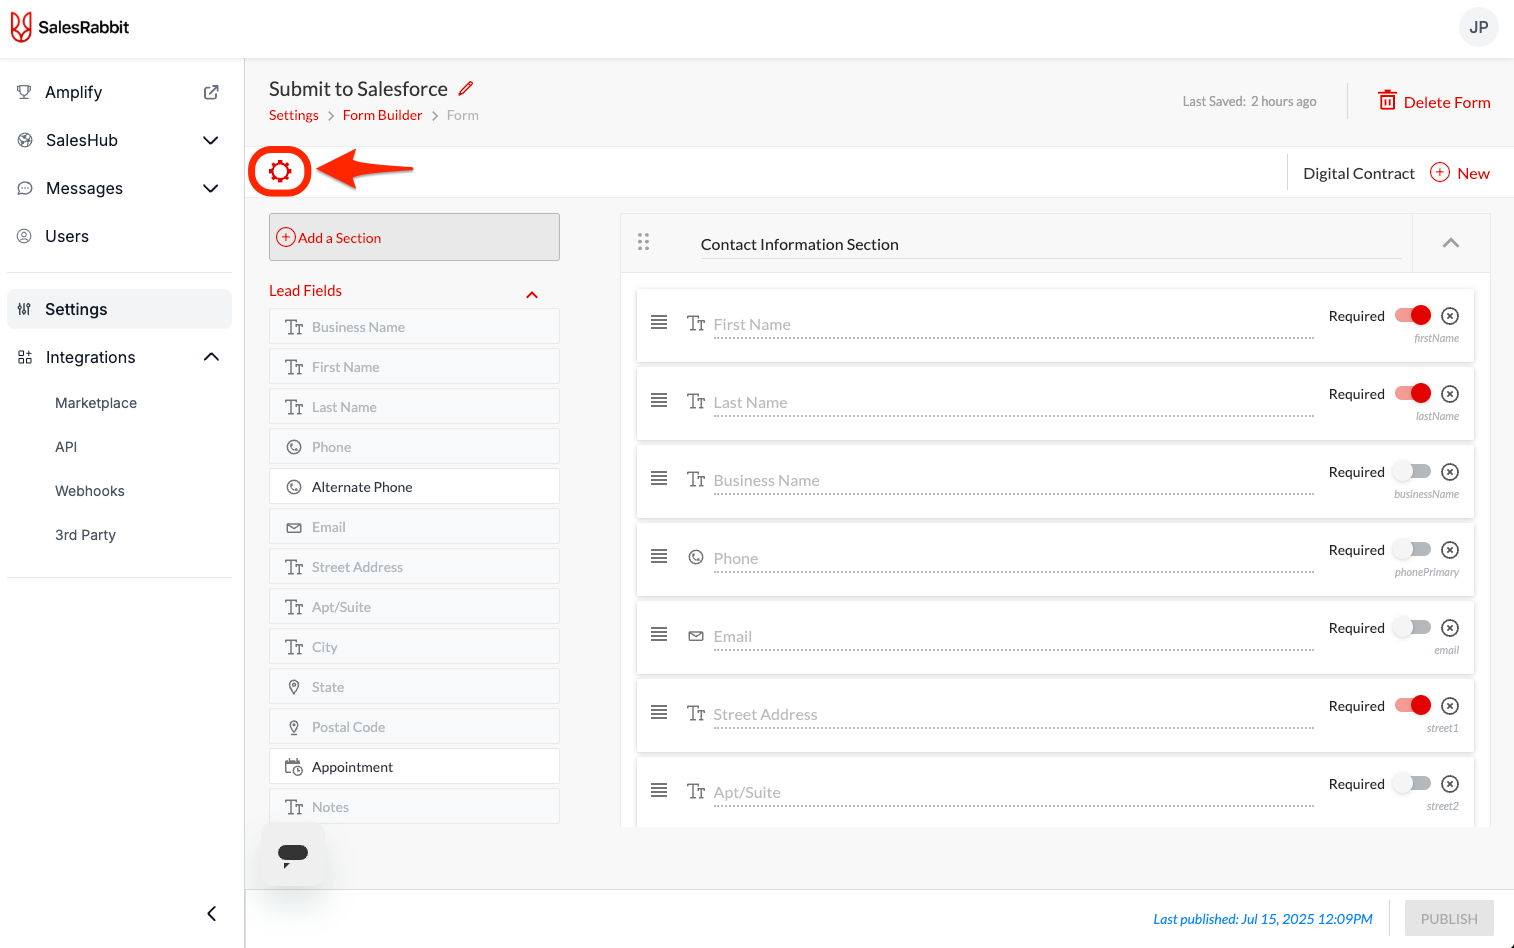The image size is (1514, 948).
Task: Expand the Messages menu chevron
Action: tap(211, 188)
